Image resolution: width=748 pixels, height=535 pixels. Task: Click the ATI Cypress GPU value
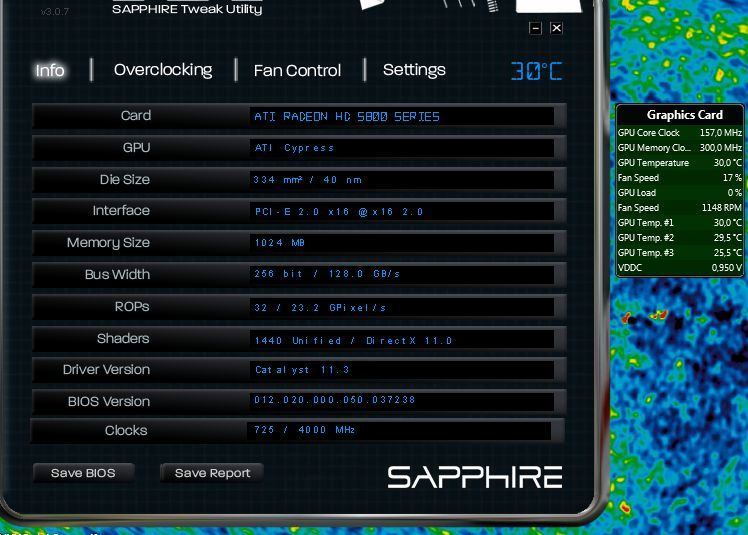tap(294, 148)
